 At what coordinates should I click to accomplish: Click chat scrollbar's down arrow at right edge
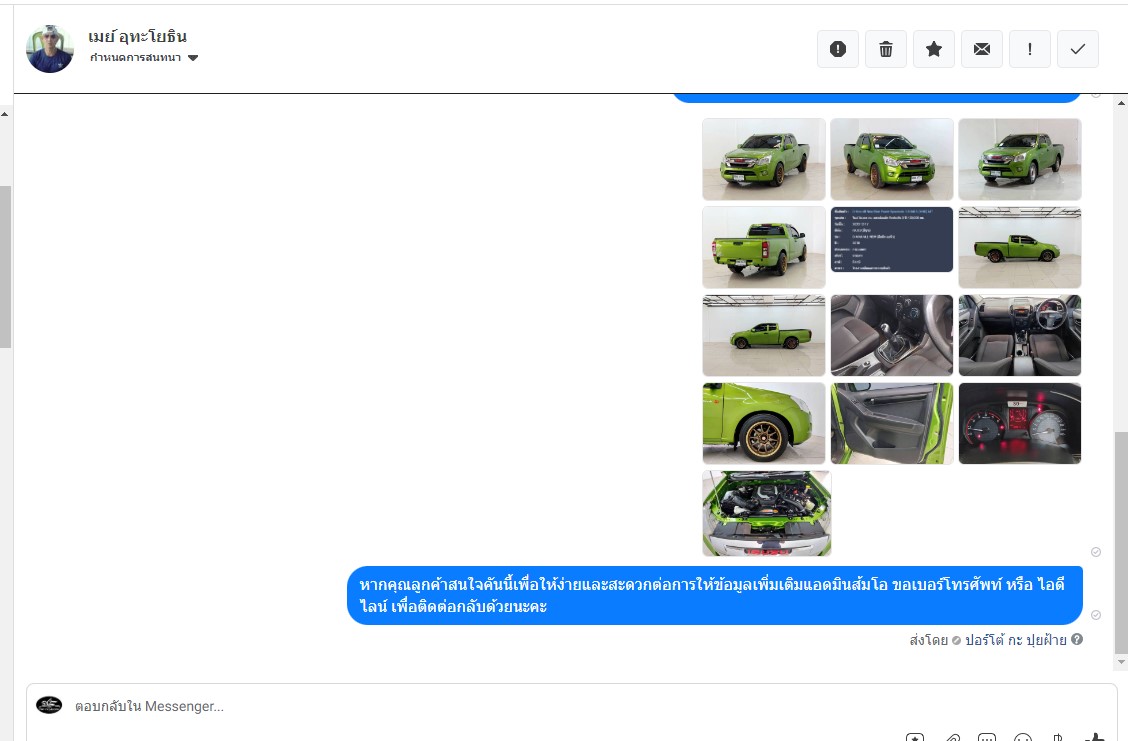[1121, 661]
